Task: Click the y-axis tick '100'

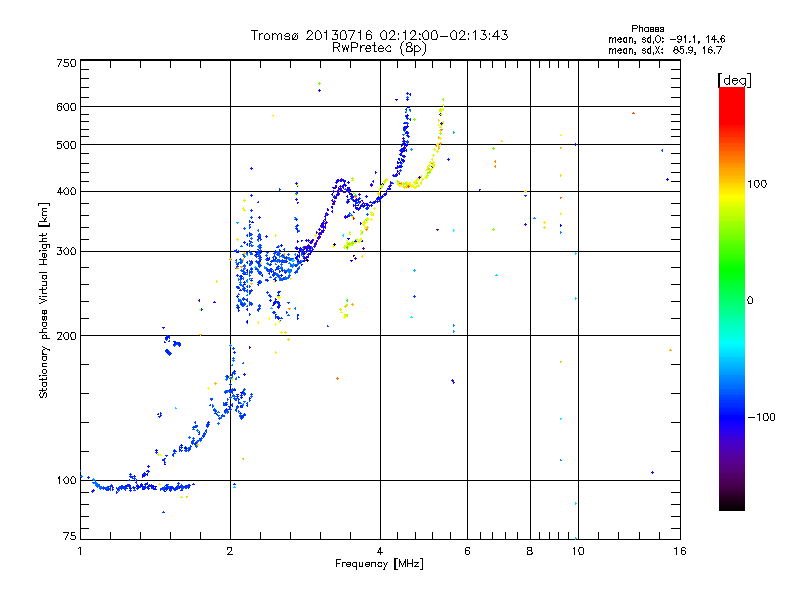Action: [66, 480]
